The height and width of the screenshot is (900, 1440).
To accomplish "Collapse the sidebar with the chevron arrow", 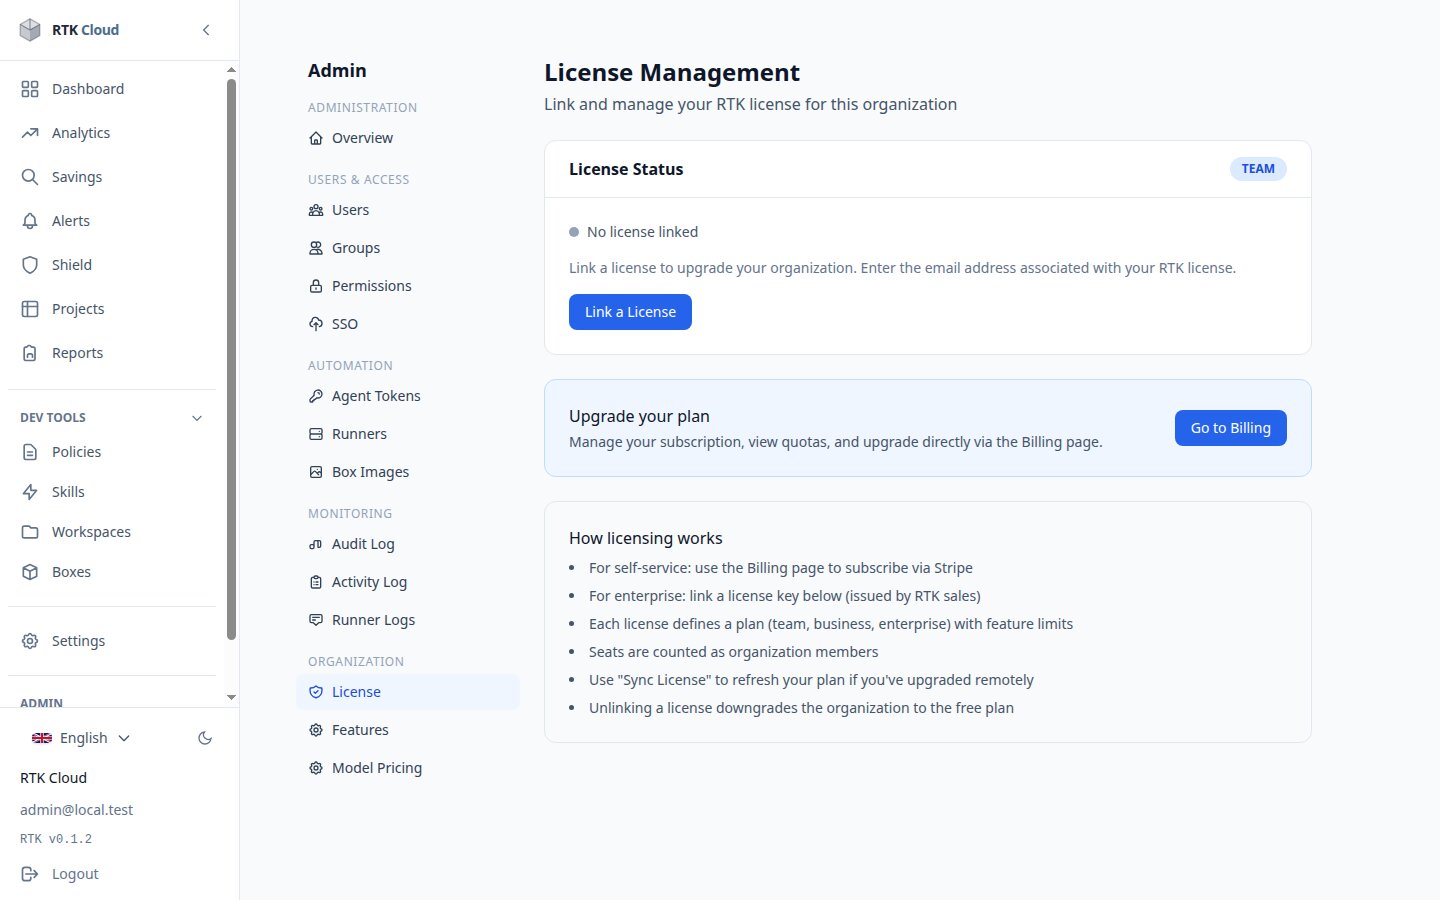I will [206, 30].
